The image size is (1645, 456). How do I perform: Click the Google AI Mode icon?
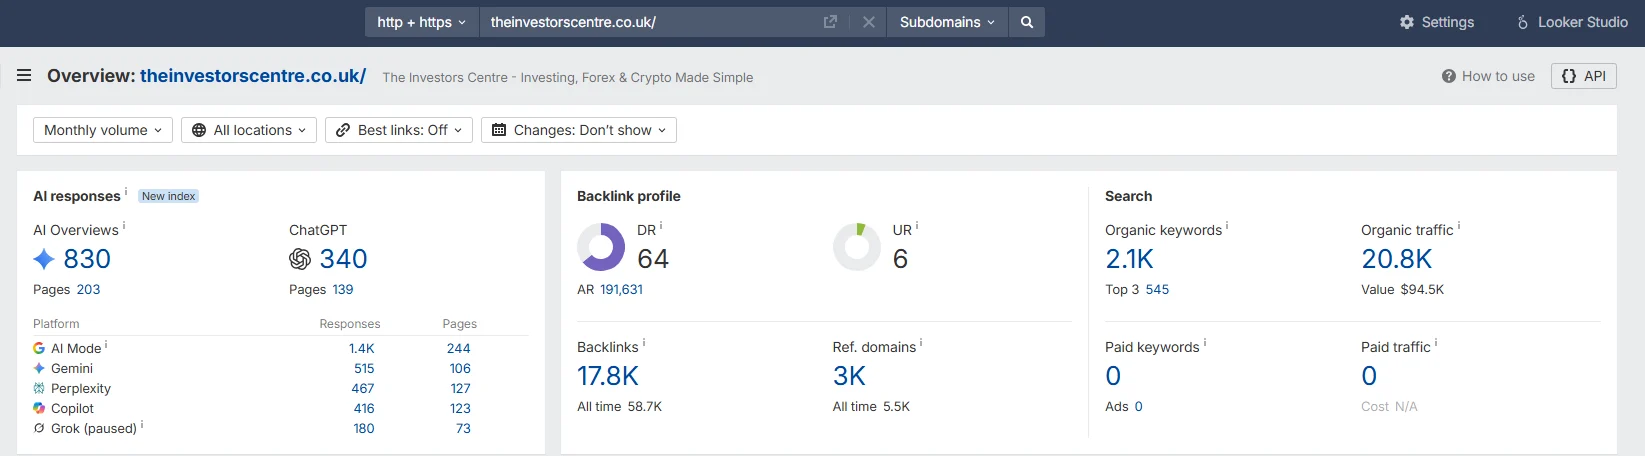39,348
